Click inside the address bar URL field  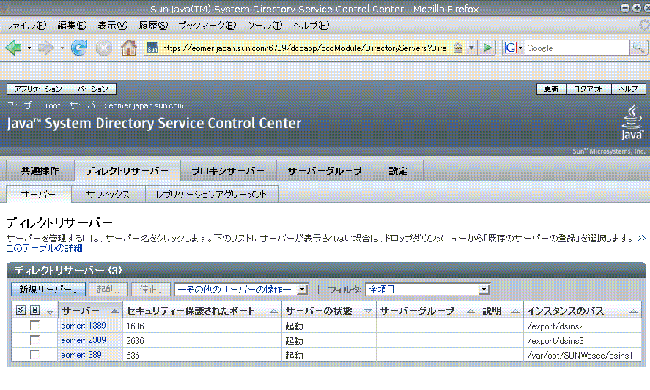305,48
